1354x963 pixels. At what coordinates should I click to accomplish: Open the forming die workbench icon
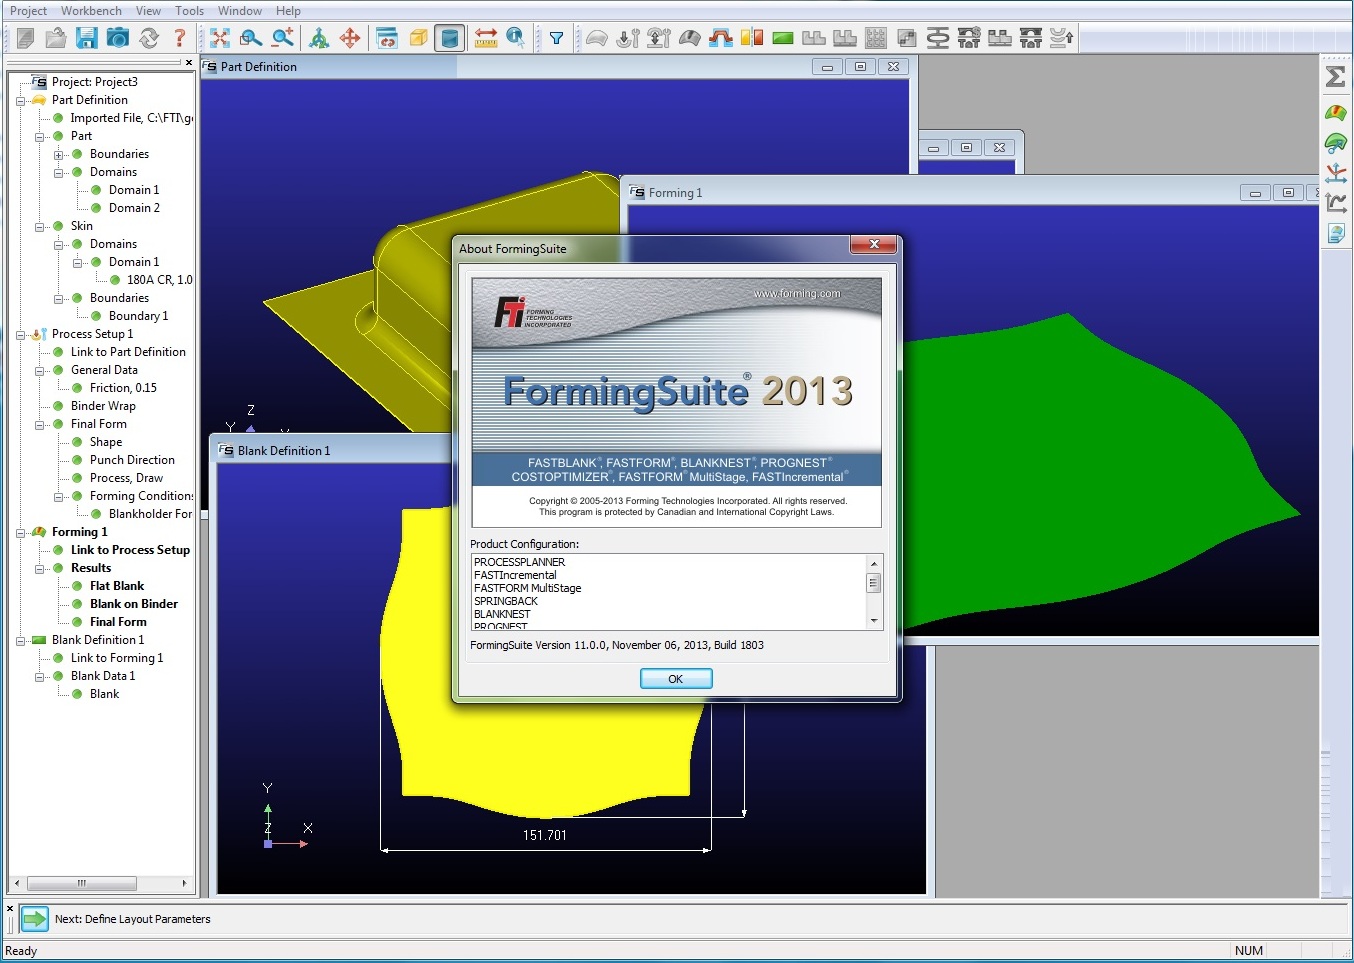click(x=720, y=38)
